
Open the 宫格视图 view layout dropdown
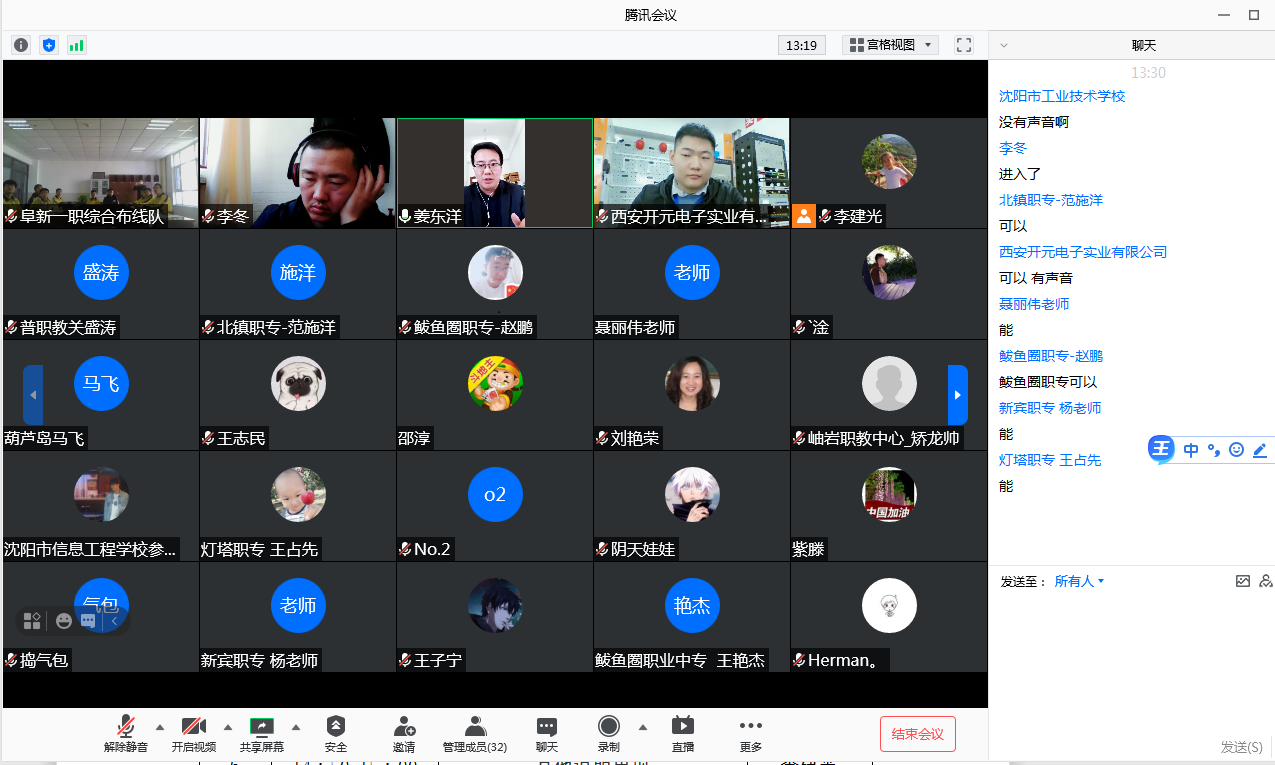pyautogui.click(x=890, y=45)
